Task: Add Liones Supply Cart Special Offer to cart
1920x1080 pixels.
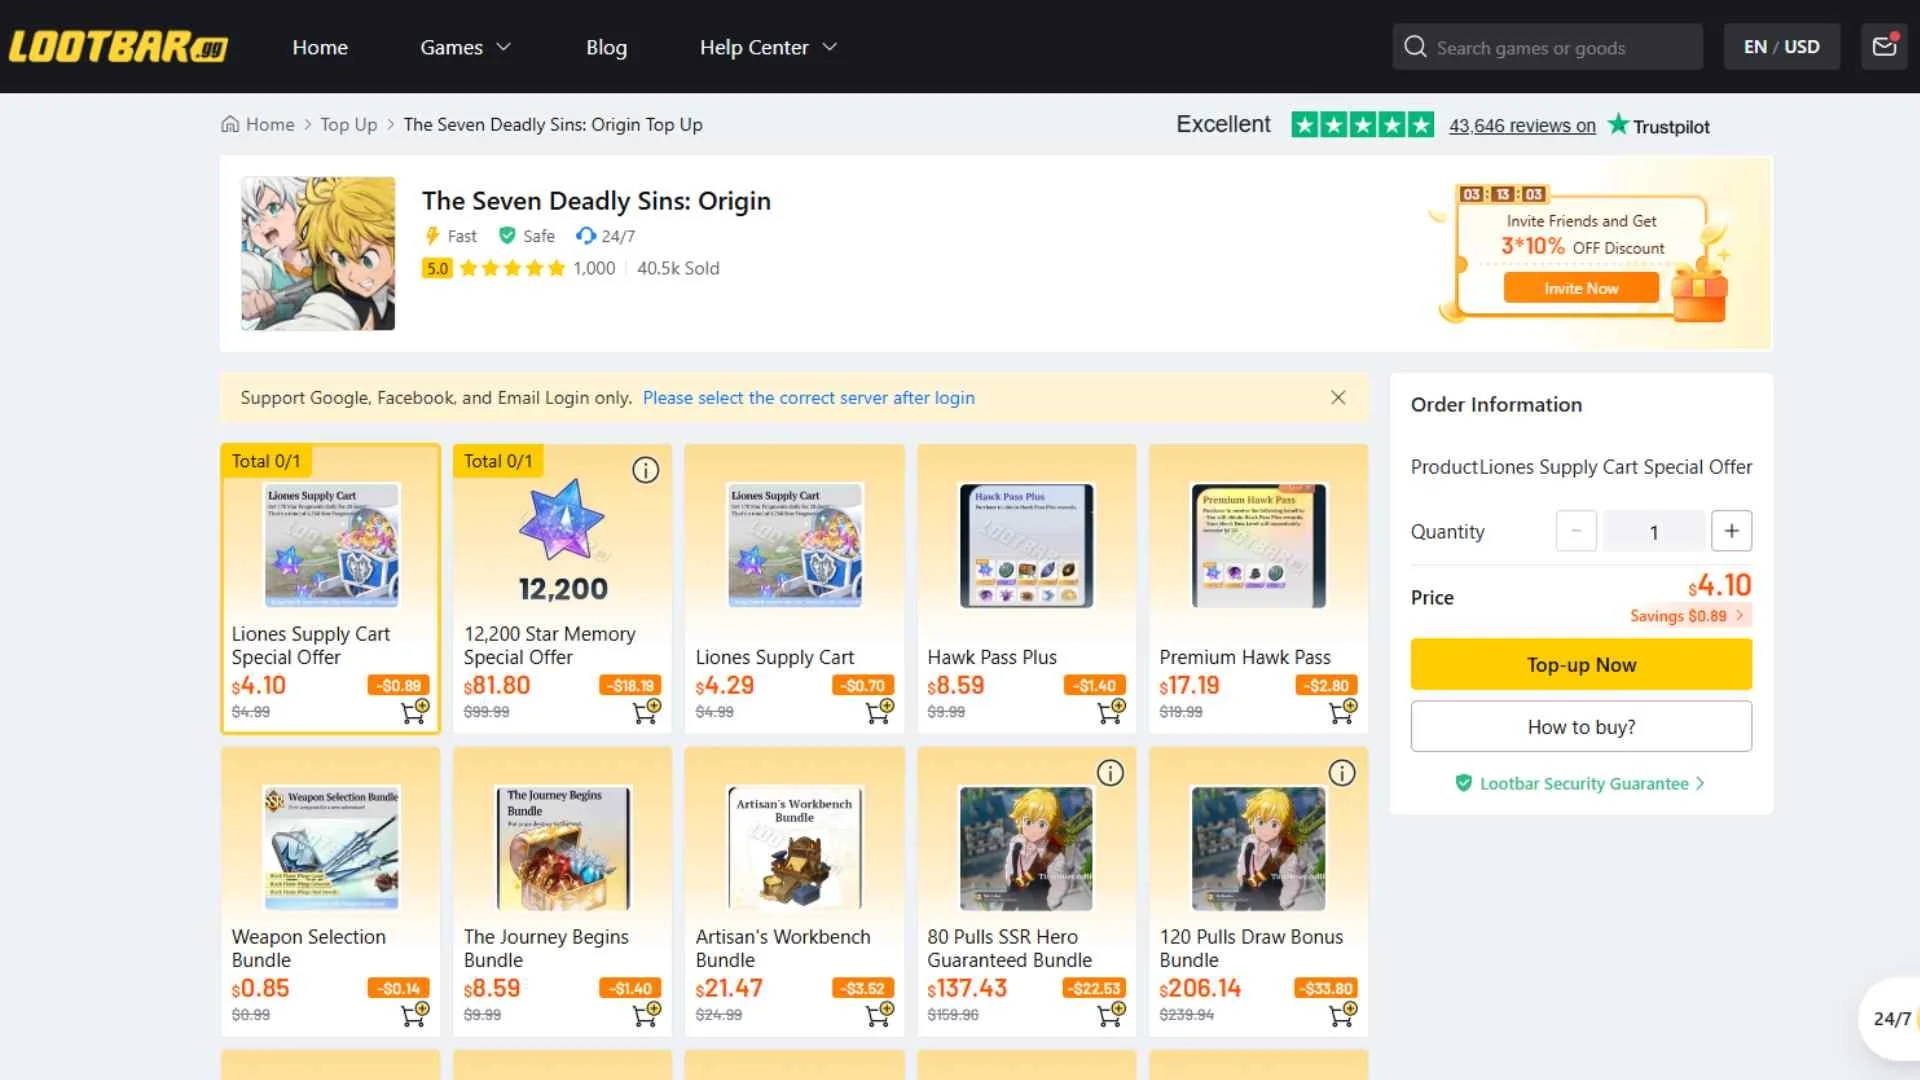Action: click(414, 710)
